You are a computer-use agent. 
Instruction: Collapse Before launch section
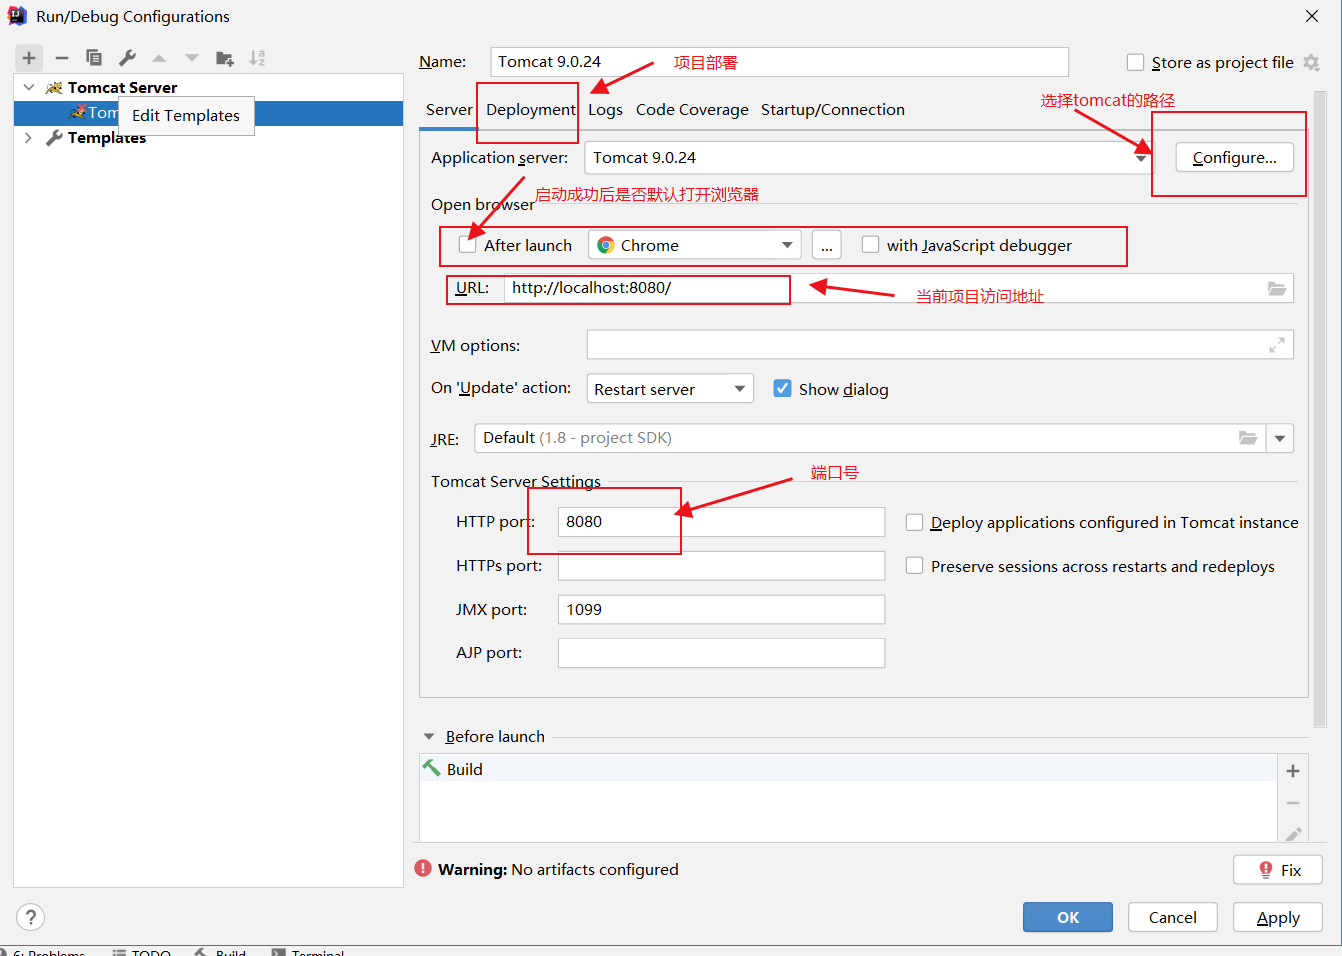429,737
